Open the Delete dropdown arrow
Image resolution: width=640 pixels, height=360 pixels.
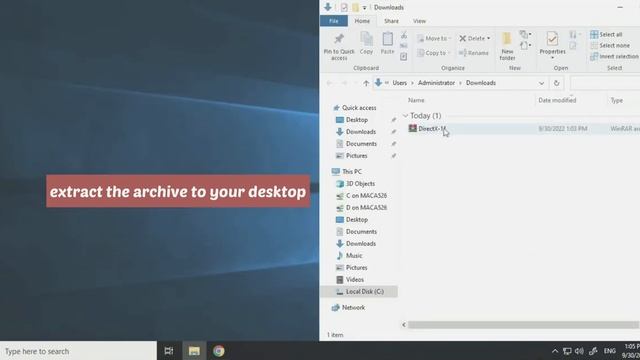(489, 38)
